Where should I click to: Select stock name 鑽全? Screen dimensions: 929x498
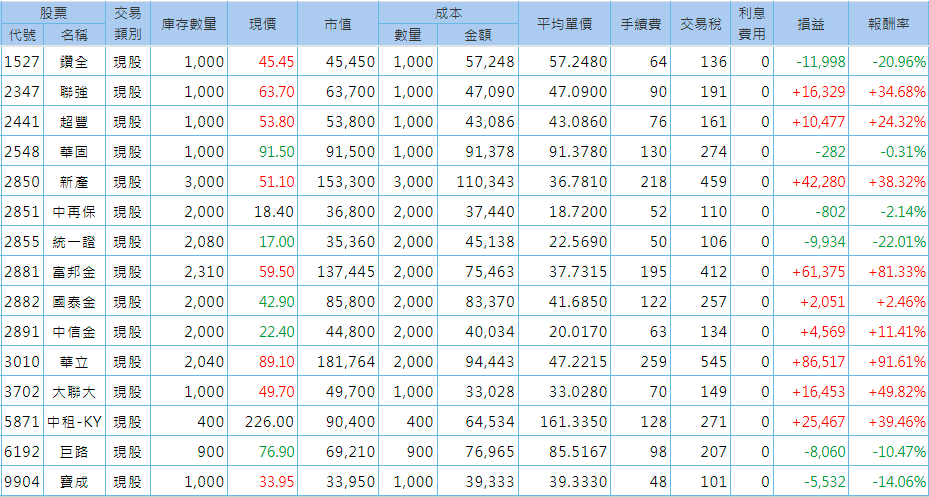74,62
